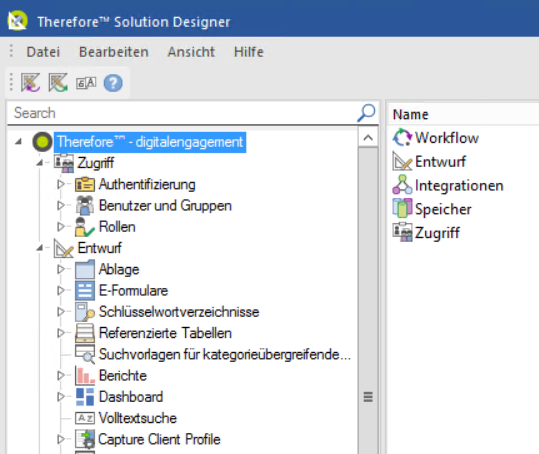
Task: Open the Ansicht menu
Action: tap(191, 52)
